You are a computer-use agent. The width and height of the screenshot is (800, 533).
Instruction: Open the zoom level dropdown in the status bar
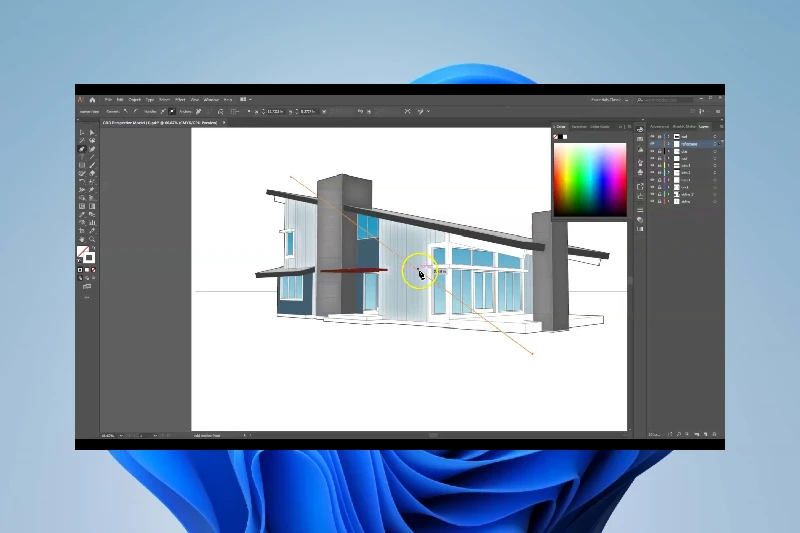click(x=120, y=435)
